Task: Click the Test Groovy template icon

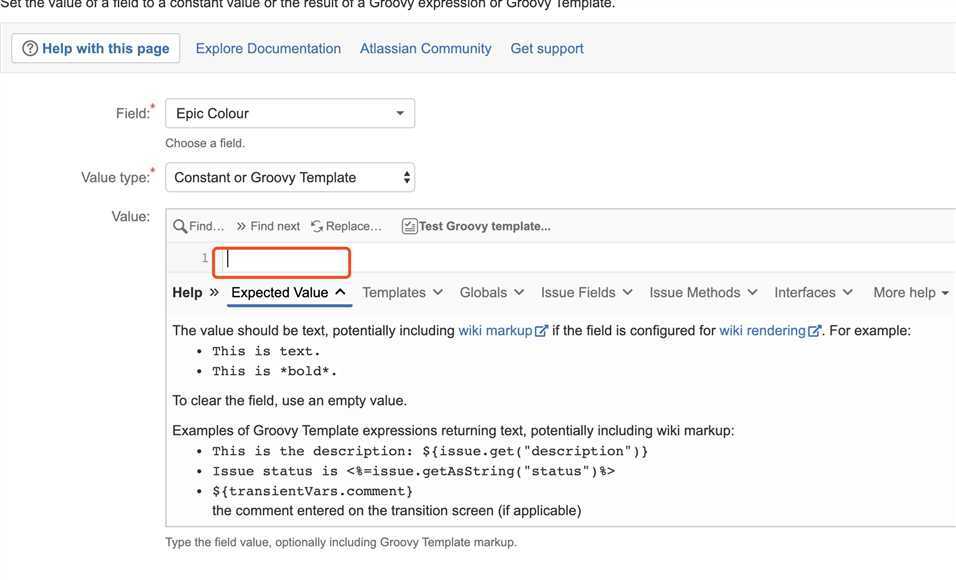Action: click(x=409, y=226)
